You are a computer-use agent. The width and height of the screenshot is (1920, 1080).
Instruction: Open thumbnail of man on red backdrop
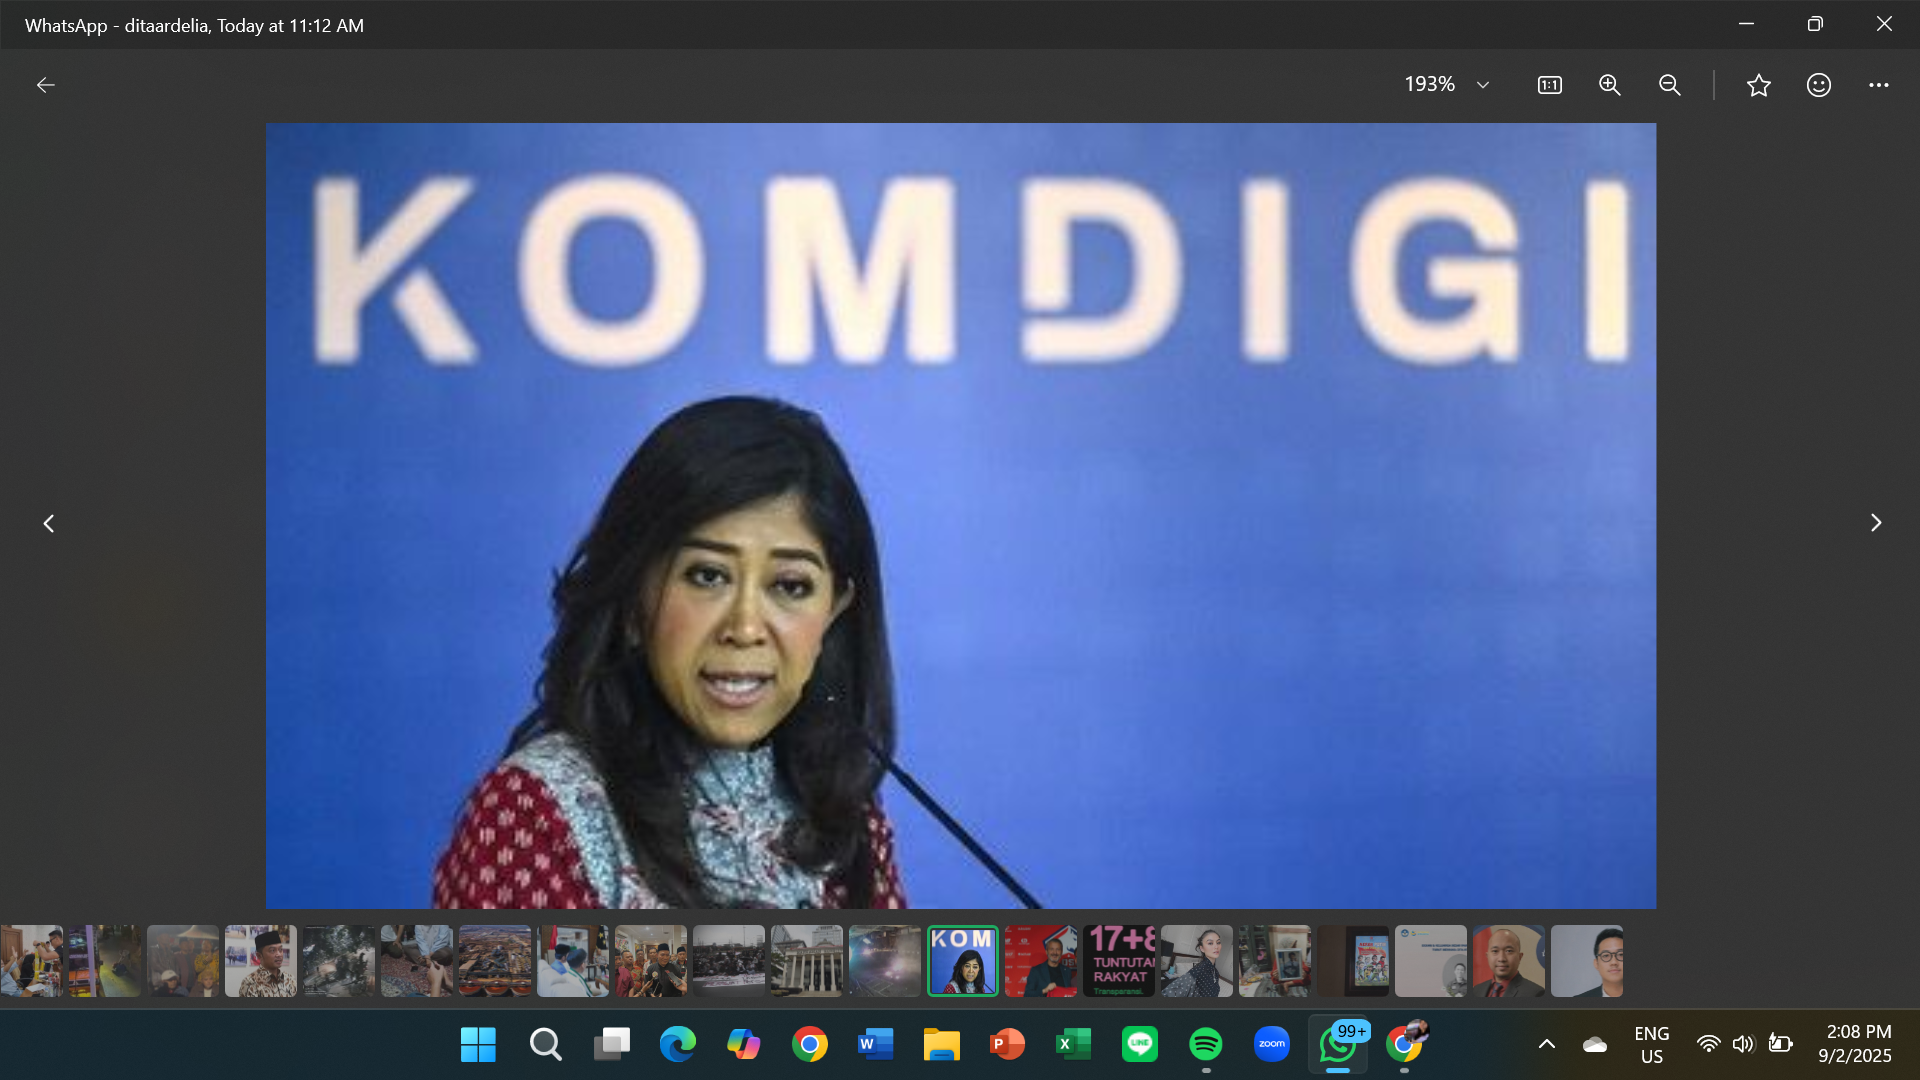pos(1041,961)
